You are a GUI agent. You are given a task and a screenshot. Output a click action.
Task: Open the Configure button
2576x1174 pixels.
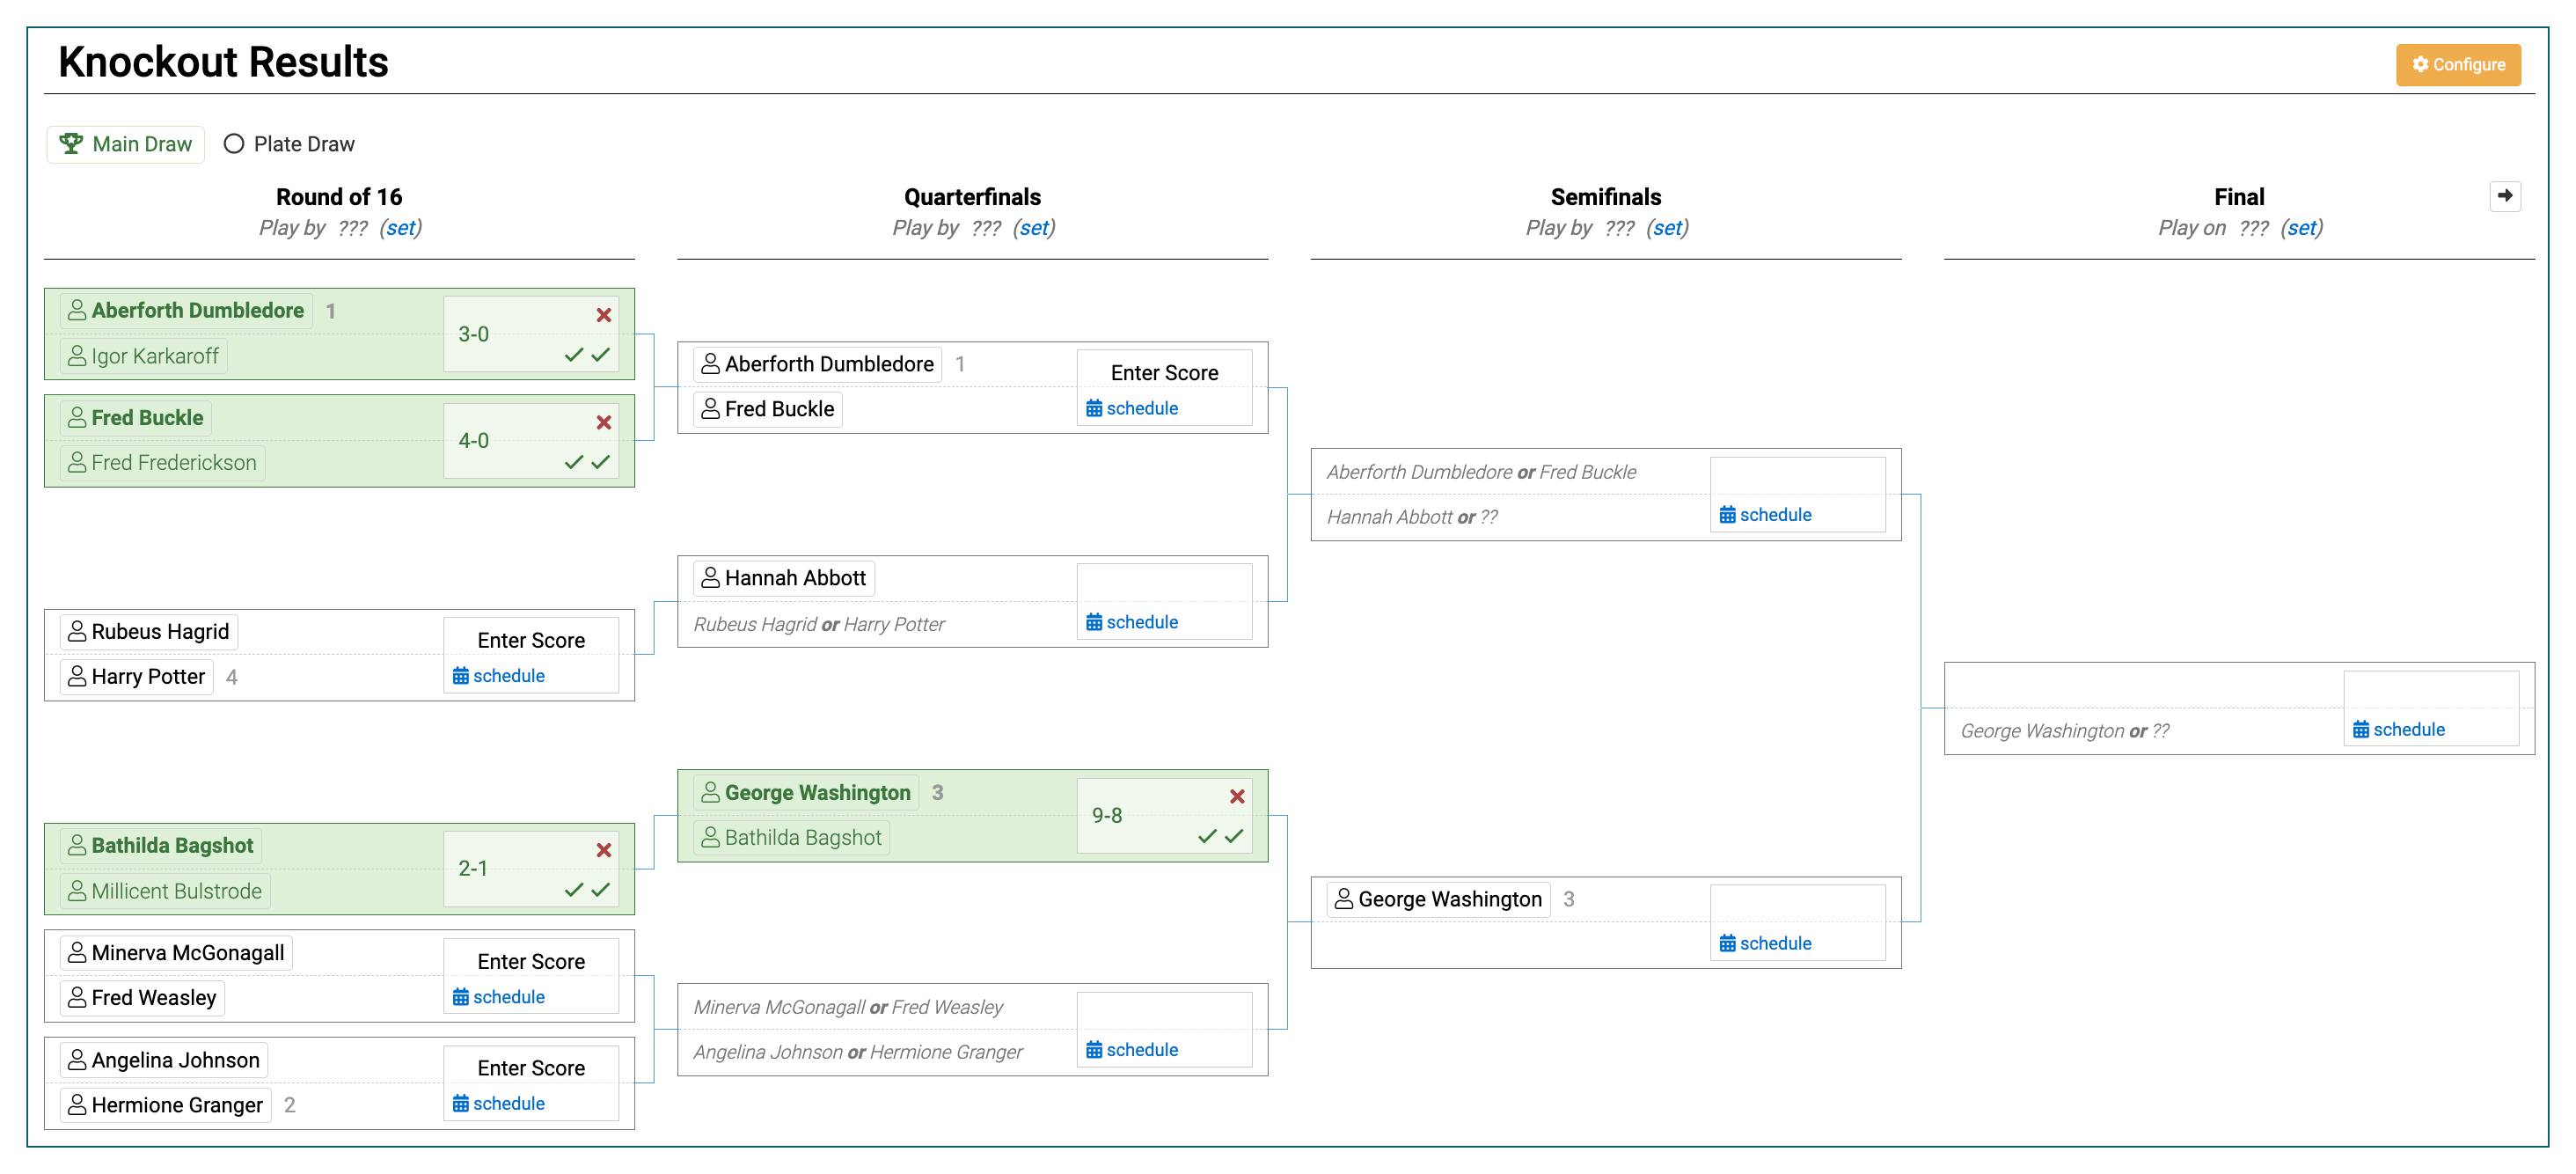coord(2457,65)
